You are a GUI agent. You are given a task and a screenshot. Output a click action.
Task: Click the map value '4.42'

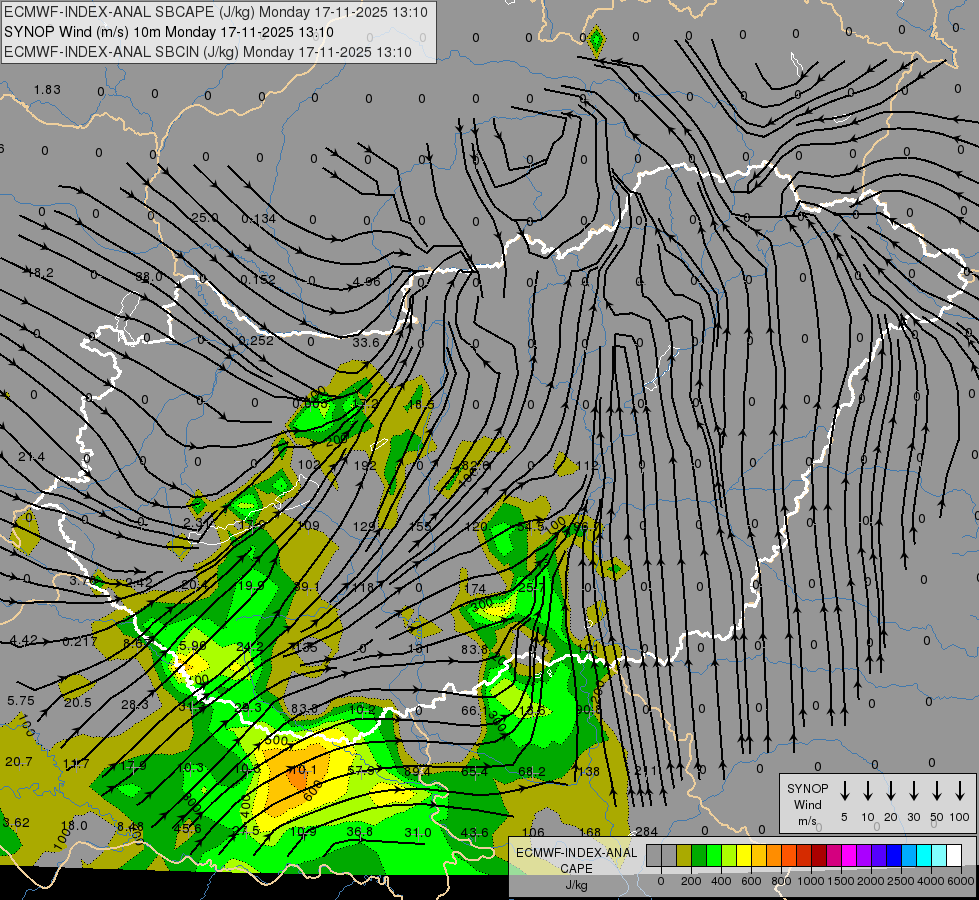point(24,640)
